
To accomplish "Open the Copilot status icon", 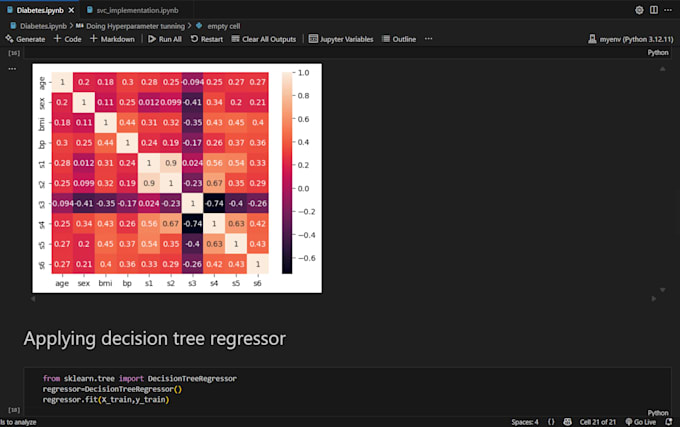I will tap(567, 422).
